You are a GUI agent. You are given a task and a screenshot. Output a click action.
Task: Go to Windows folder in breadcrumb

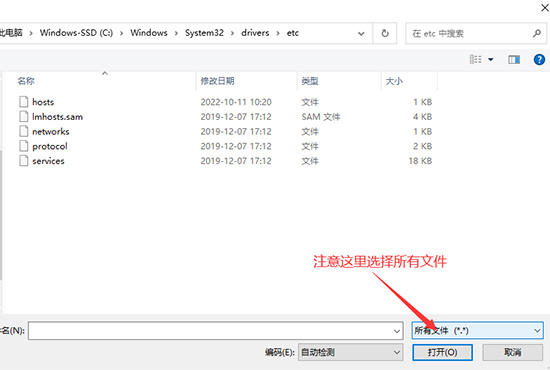(x=149, y=33)
